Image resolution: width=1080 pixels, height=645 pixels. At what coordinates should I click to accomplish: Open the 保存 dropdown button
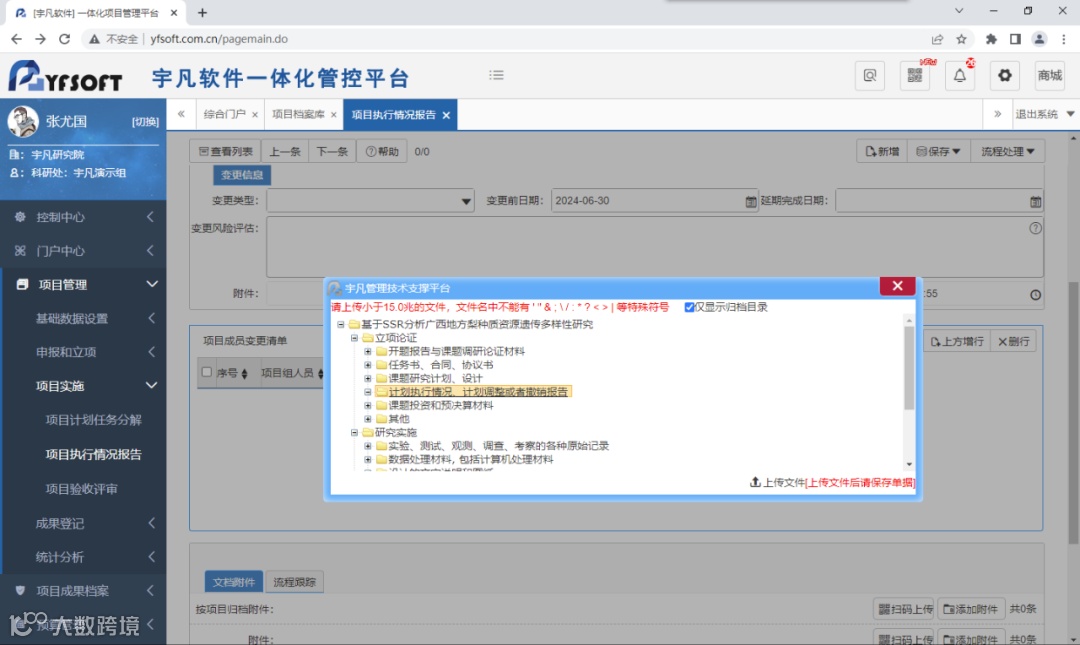point(938,152)
